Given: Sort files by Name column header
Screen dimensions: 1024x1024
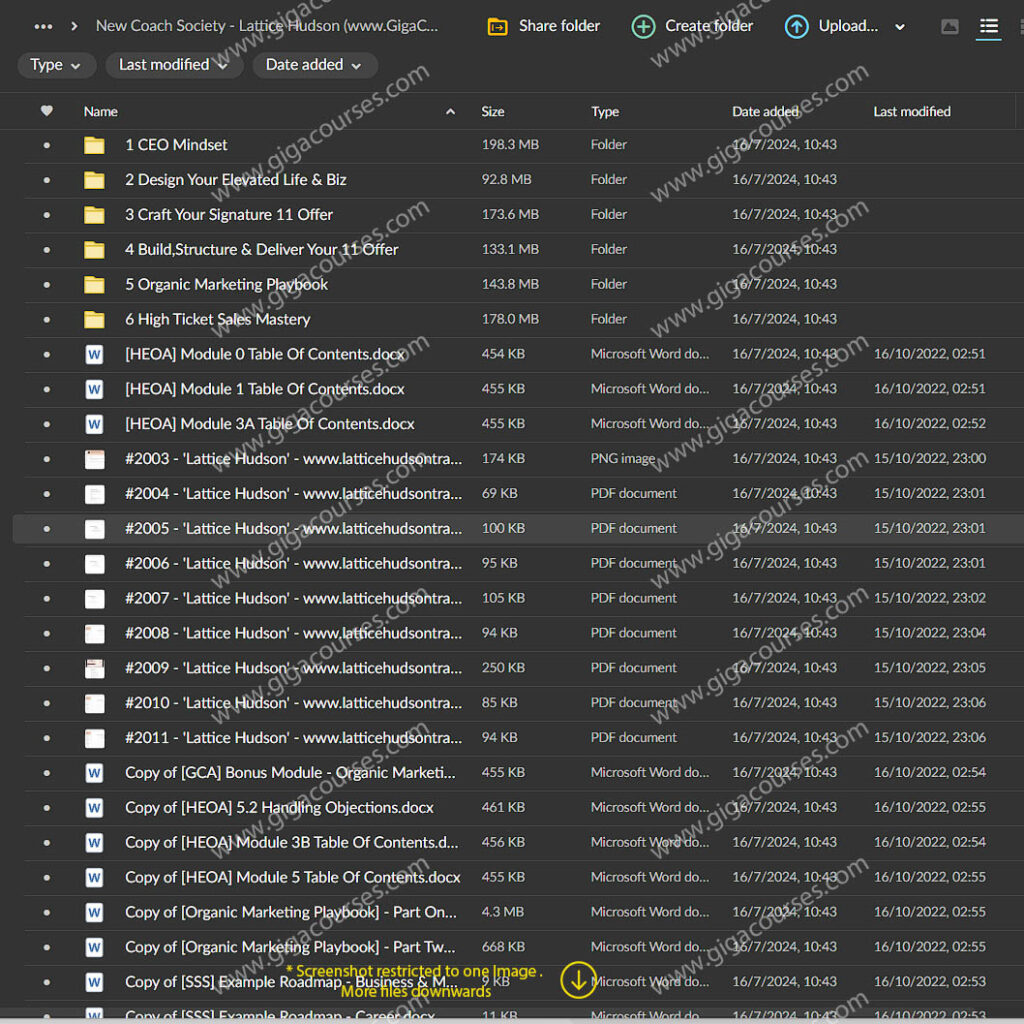Looking at the screenshot, I should (101, 112).
